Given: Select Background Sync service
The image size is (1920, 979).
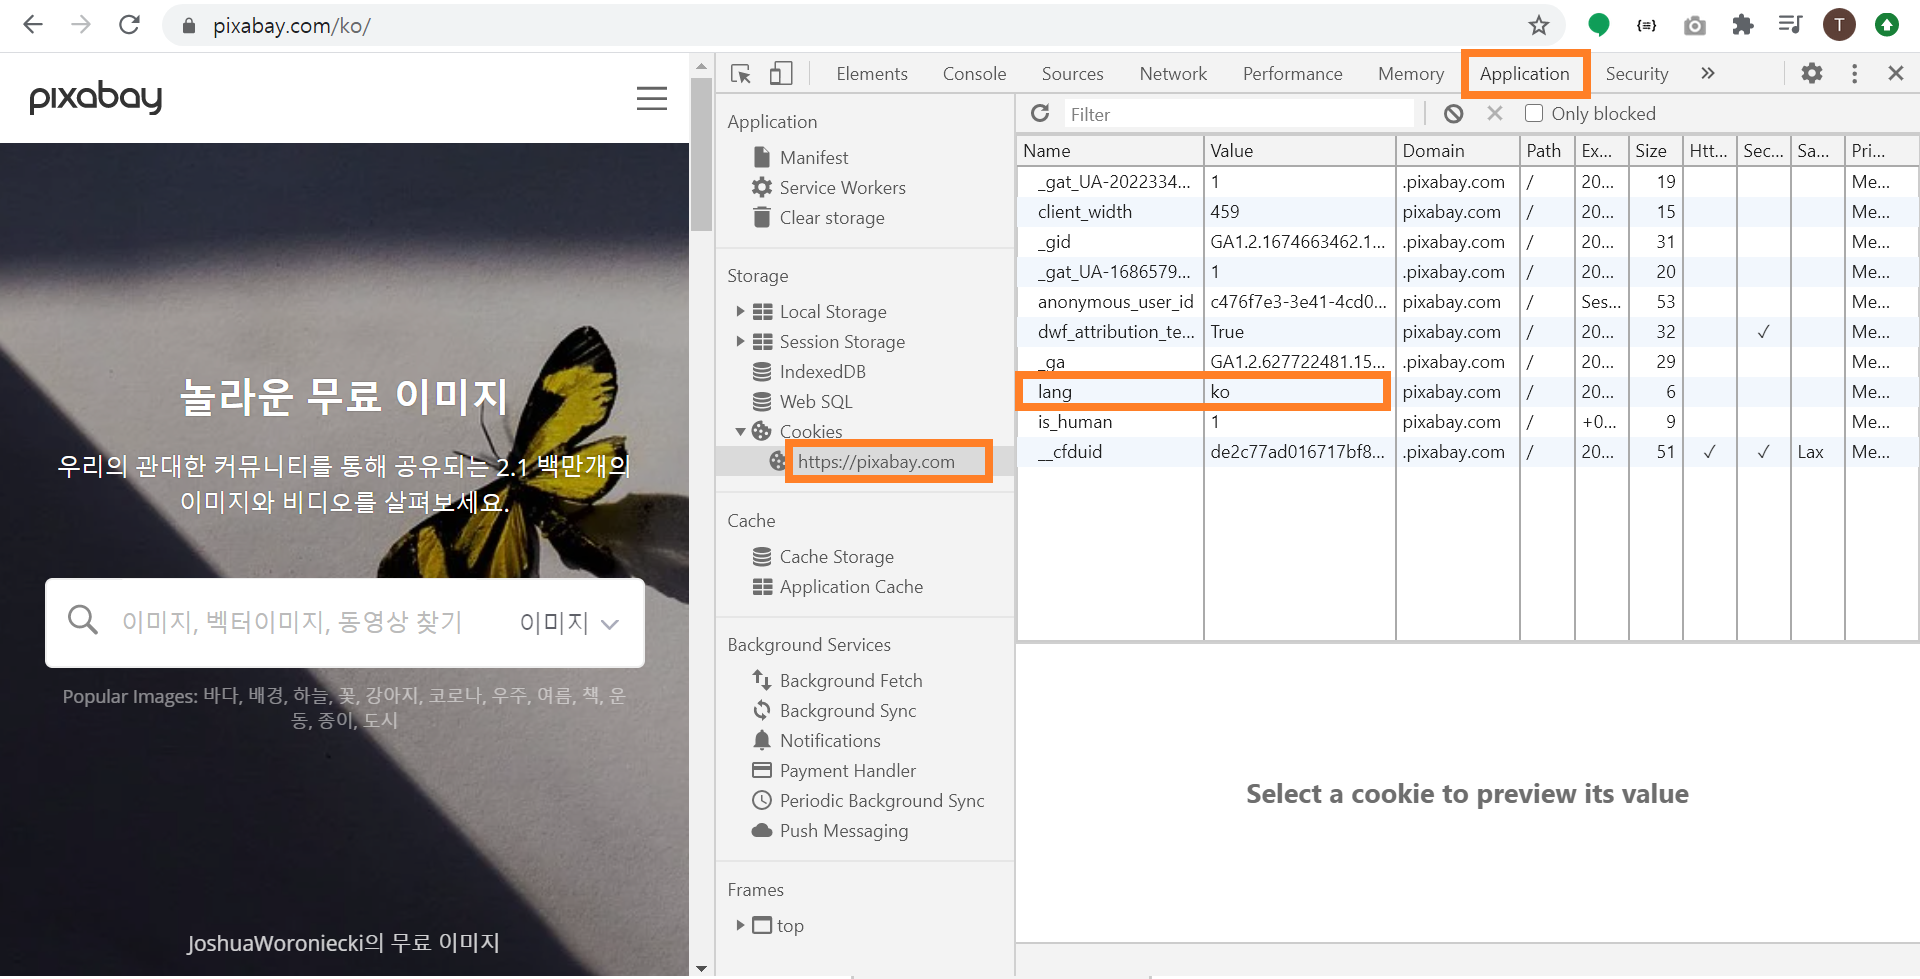Looking at the screenshot, I should click(847, 710).
